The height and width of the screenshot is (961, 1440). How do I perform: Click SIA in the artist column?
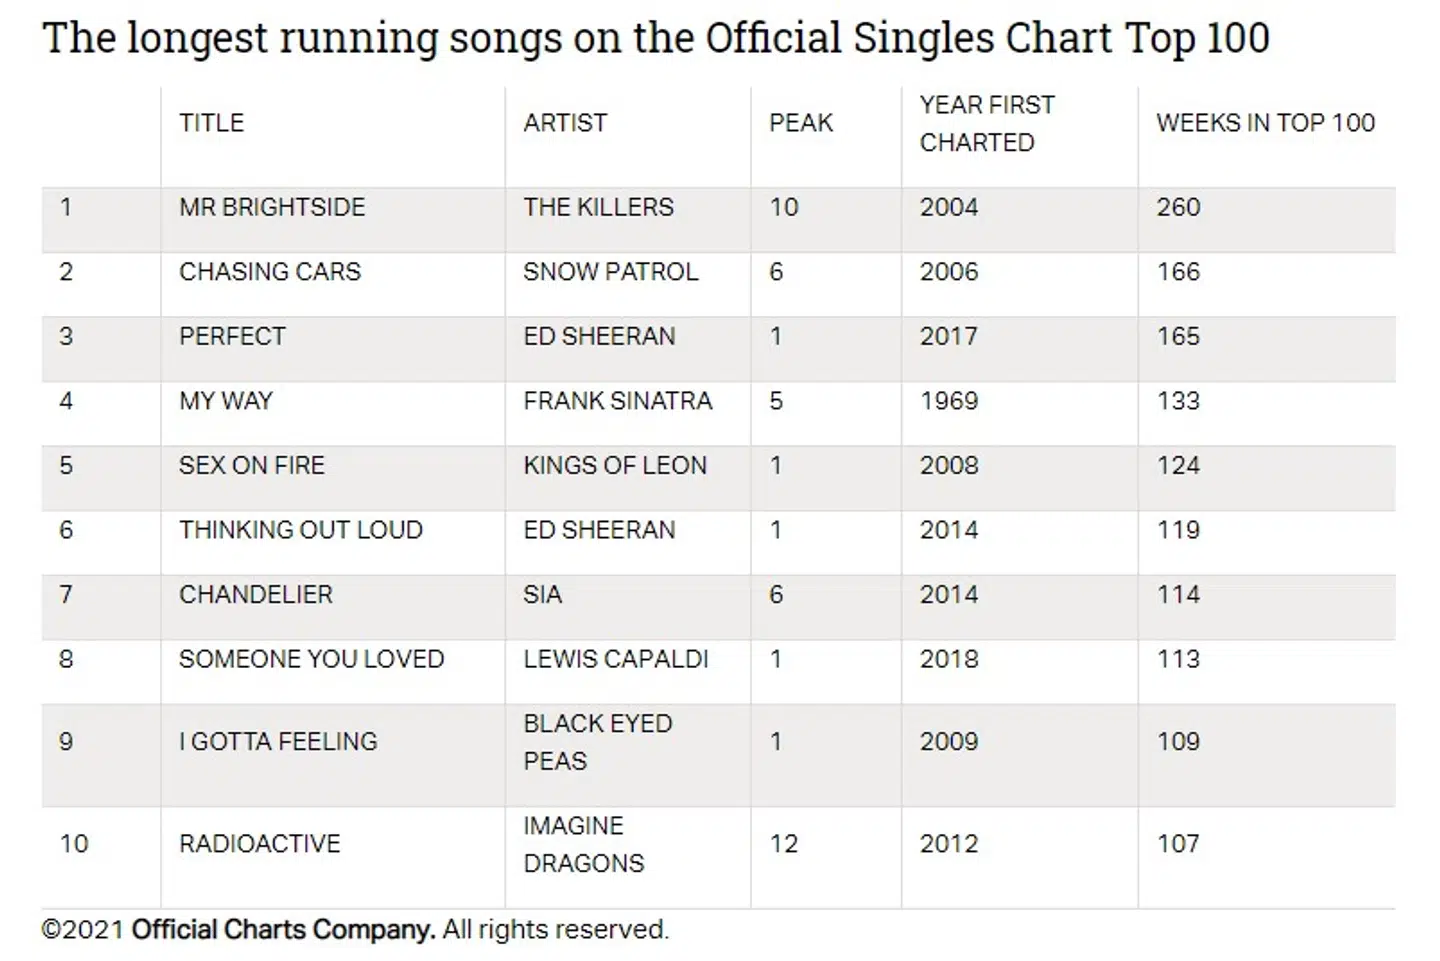tap(543, 595)
